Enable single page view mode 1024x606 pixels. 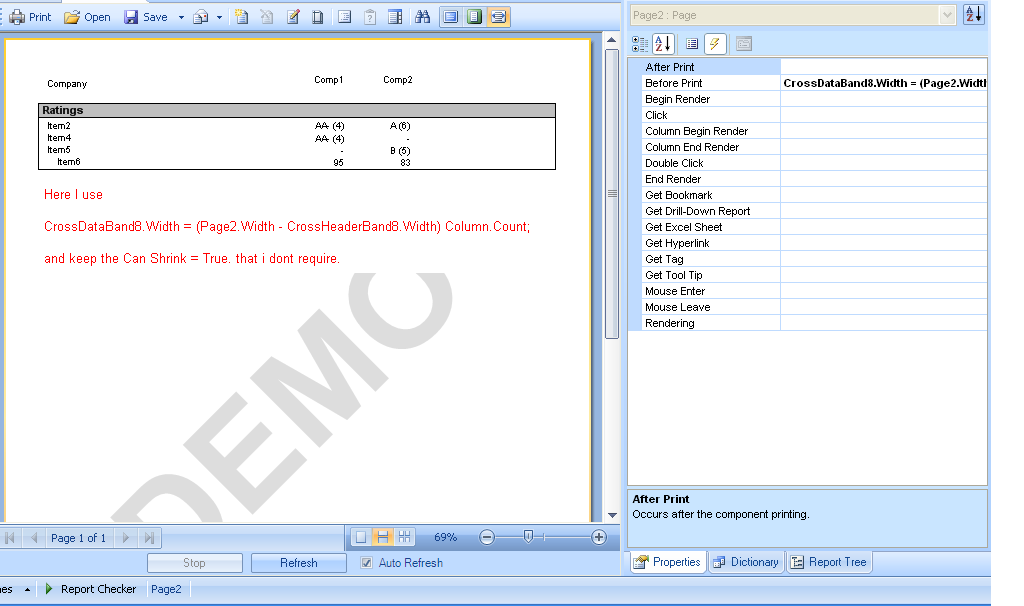(361, 537)
